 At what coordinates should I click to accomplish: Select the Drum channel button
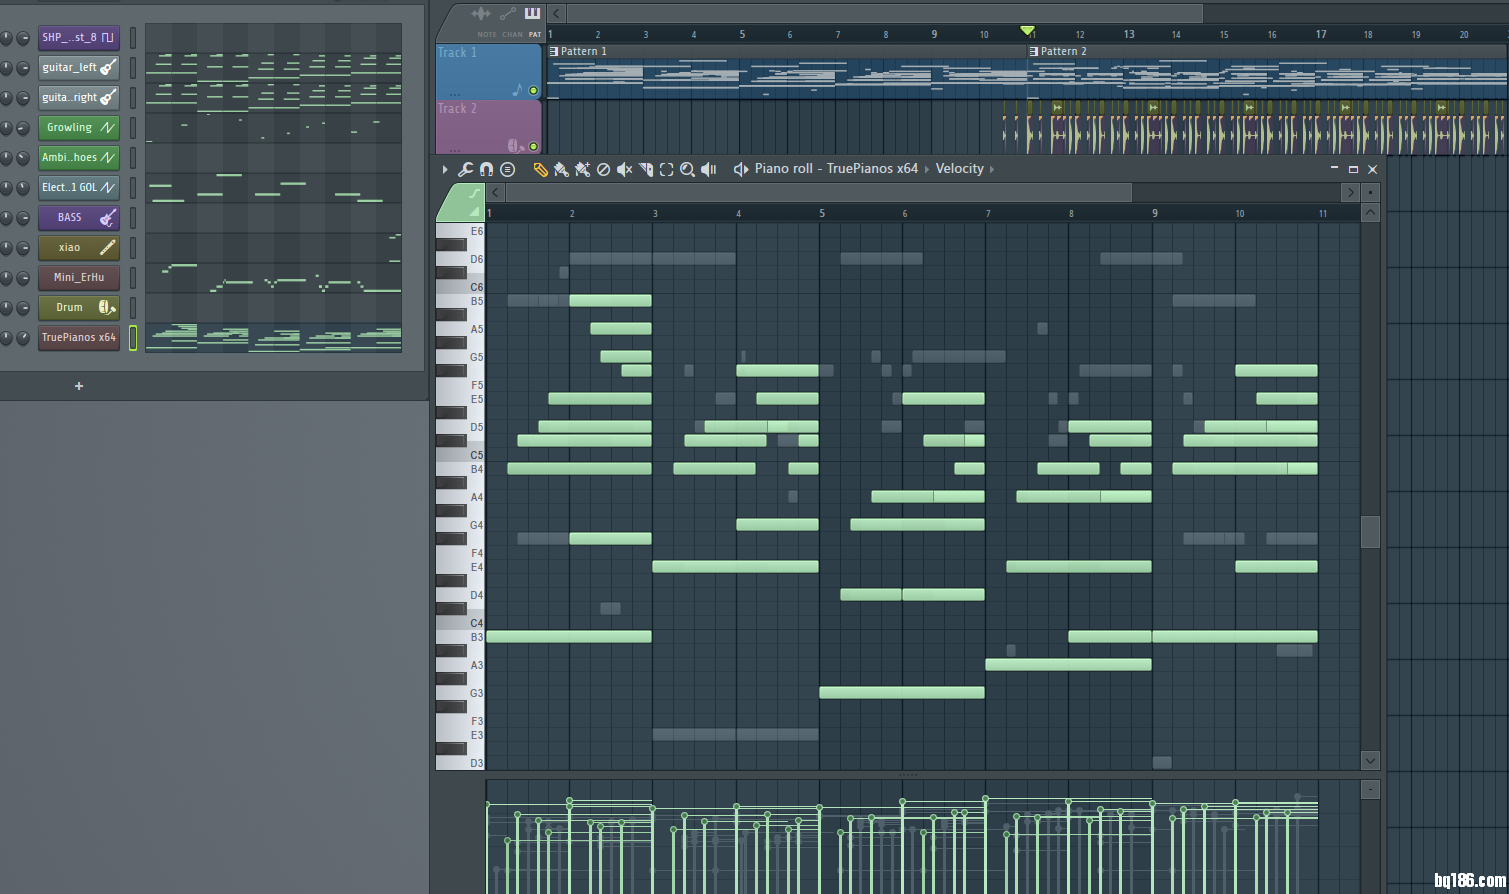coord(79,308)
